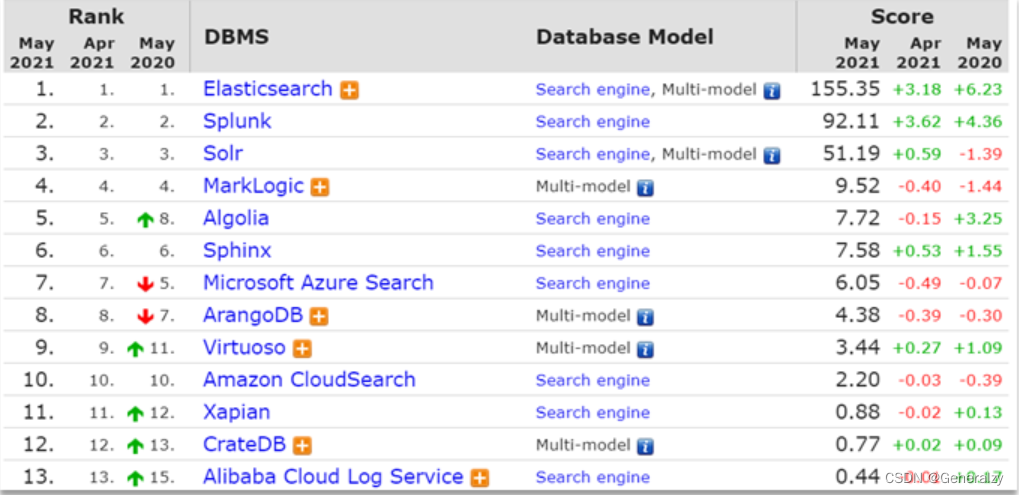Click the green up arrow in the CrateDB row
Screen dimensions: 1019x495
click(135, 446)
